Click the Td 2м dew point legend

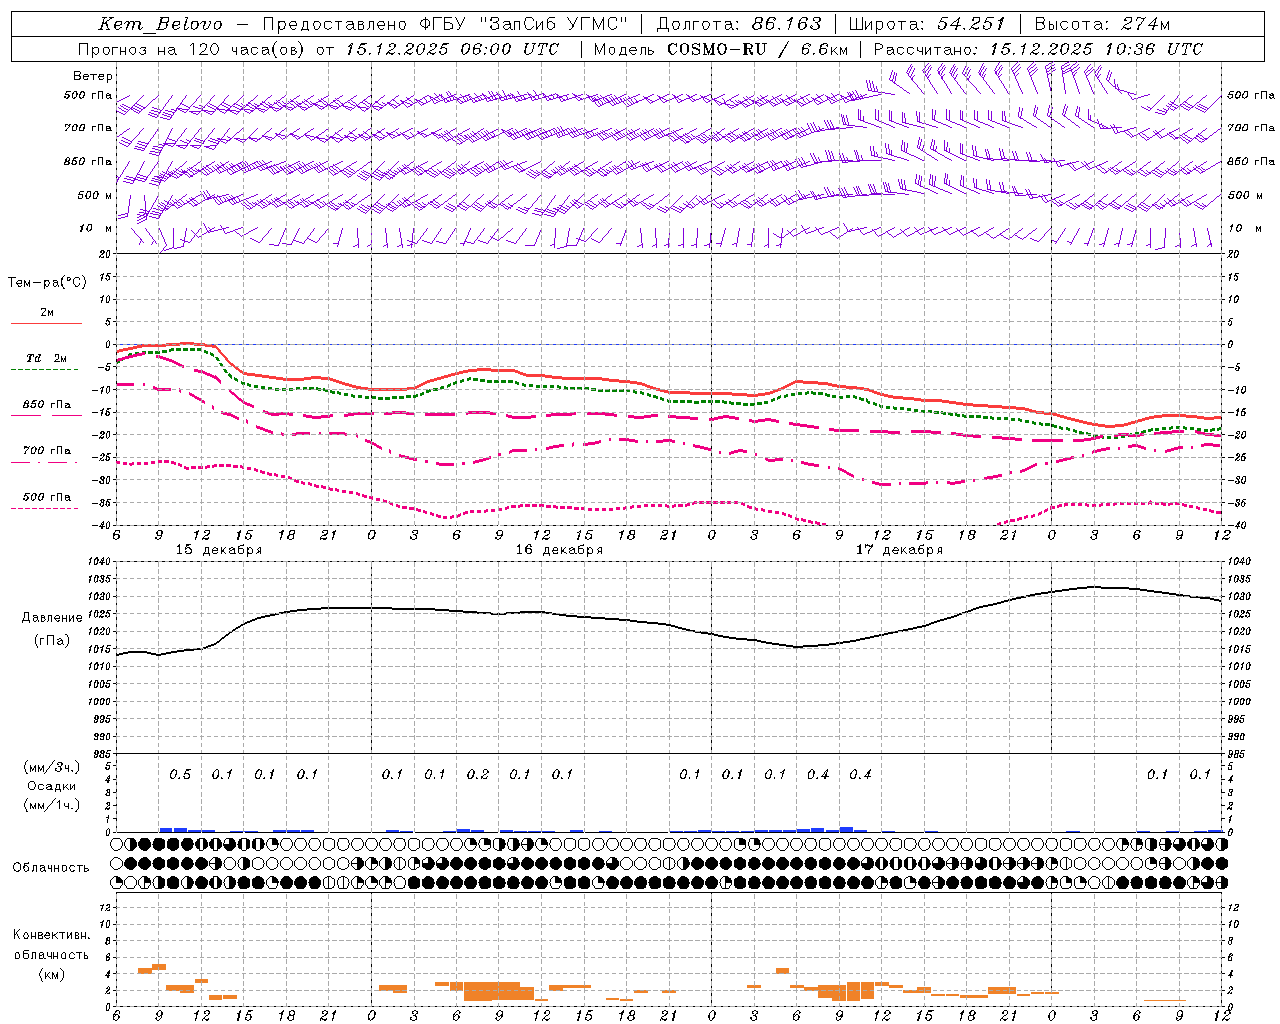pos(46,359)
